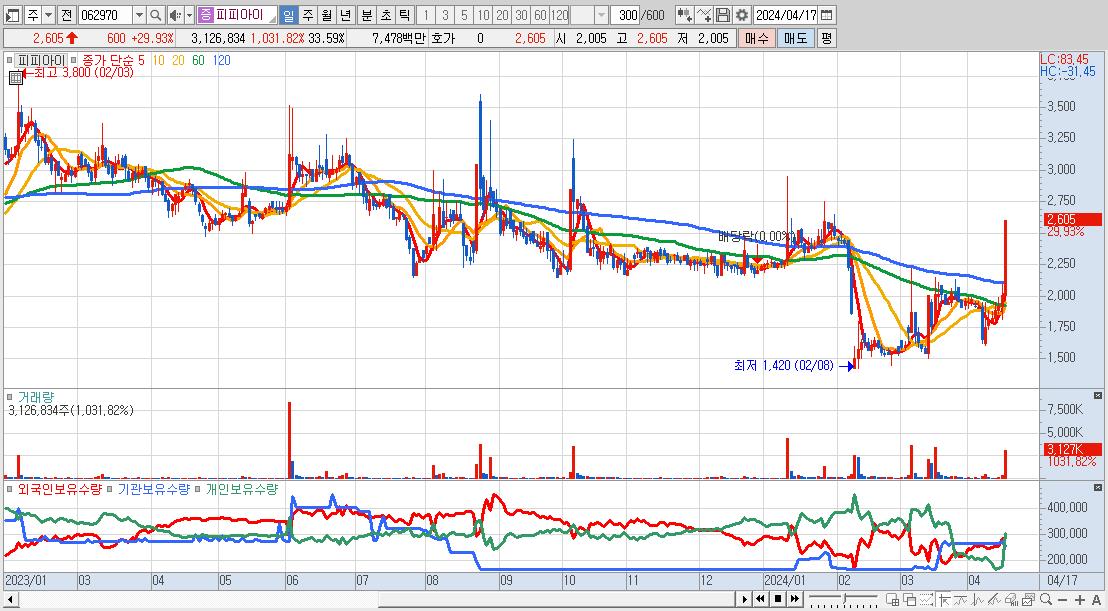This screenshot has height=611, width=1108.
Task: Click the 평 button
Action: [826, 38]
